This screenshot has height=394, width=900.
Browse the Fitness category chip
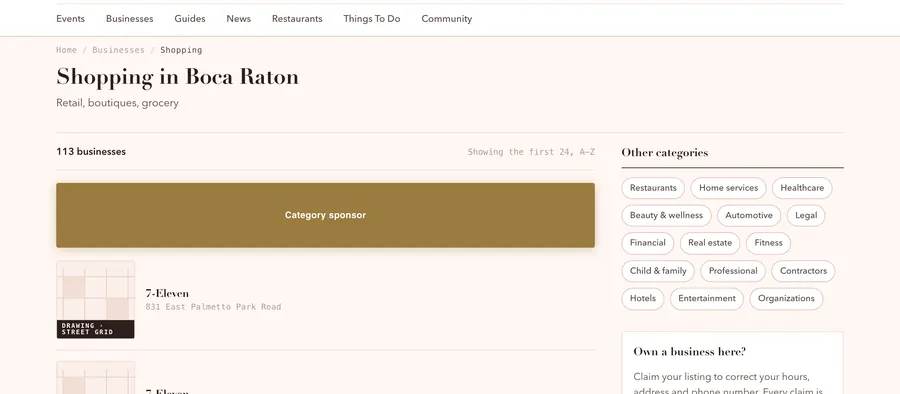(769, 243)
